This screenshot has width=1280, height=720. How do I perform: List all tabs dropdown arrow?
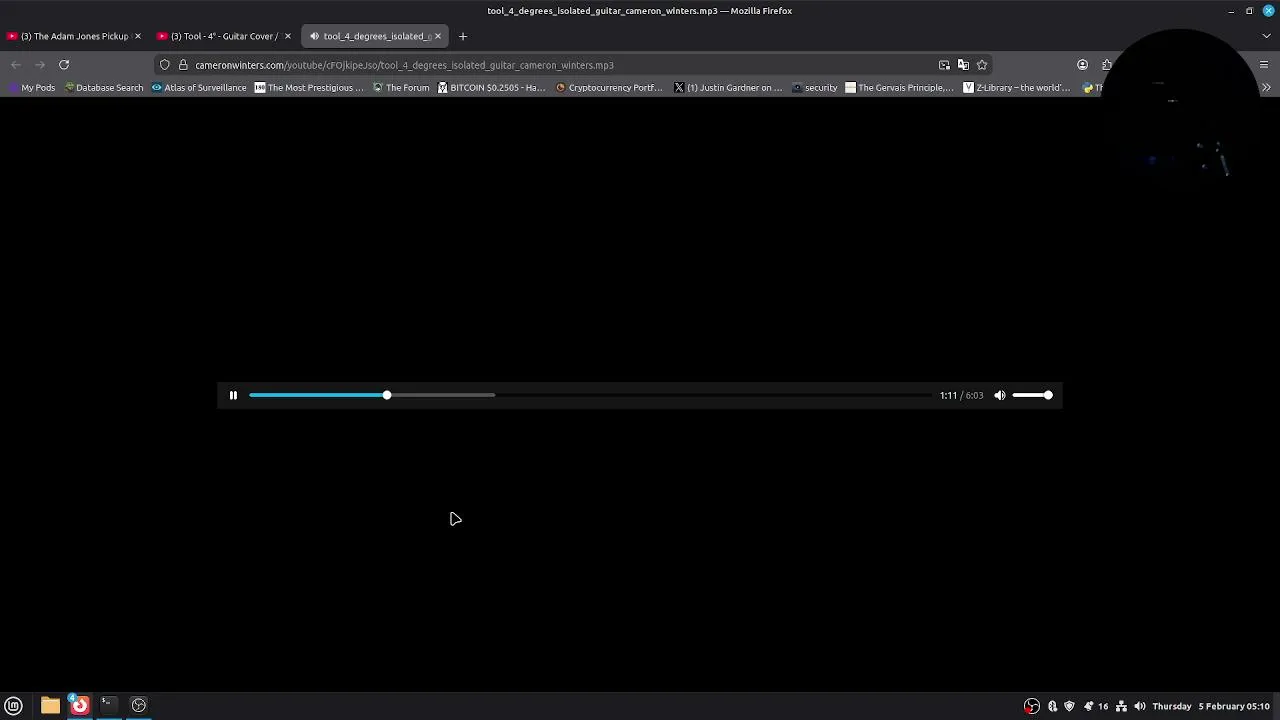pos(1266,36)
